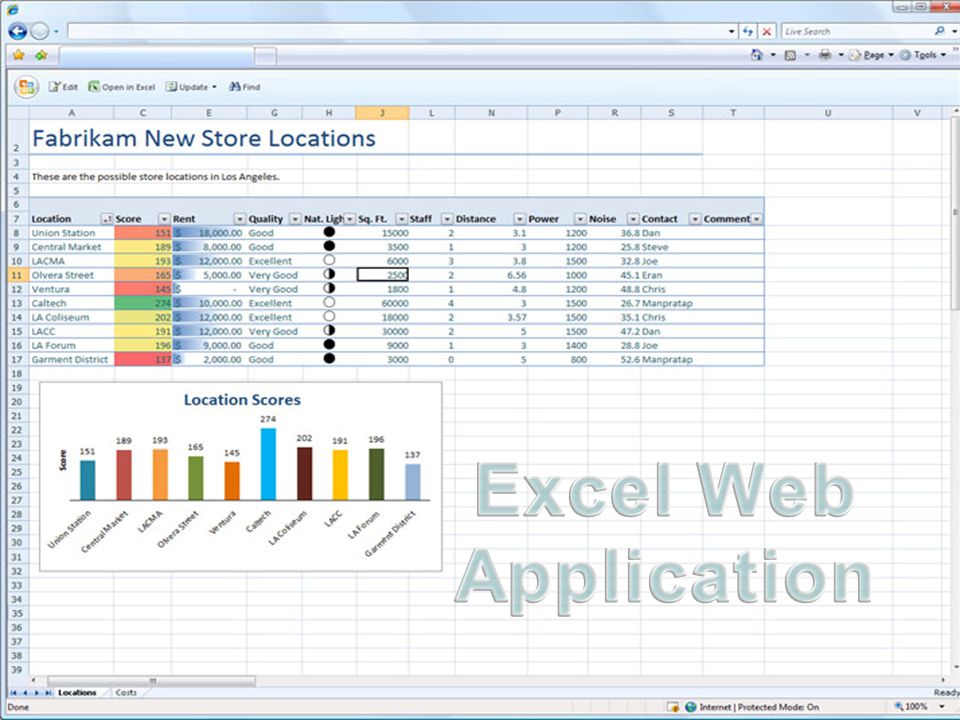
Task: Click the Live Search magnifier icon
Action: (939, 31)
